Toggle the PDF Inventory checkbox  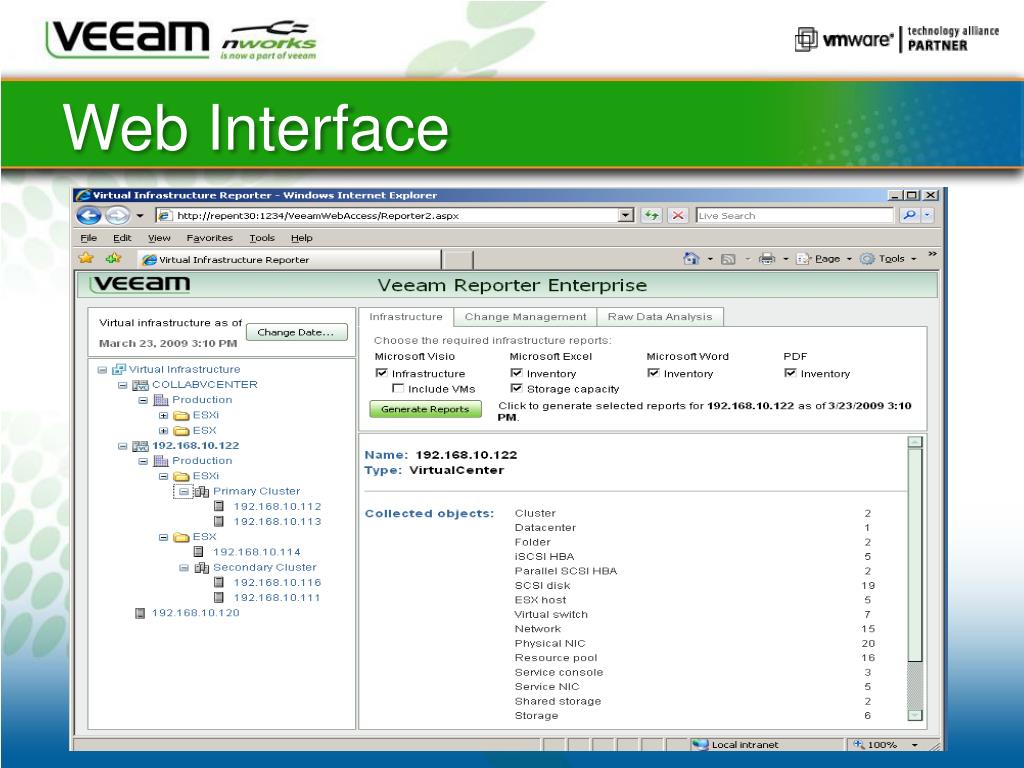(790, 373)
